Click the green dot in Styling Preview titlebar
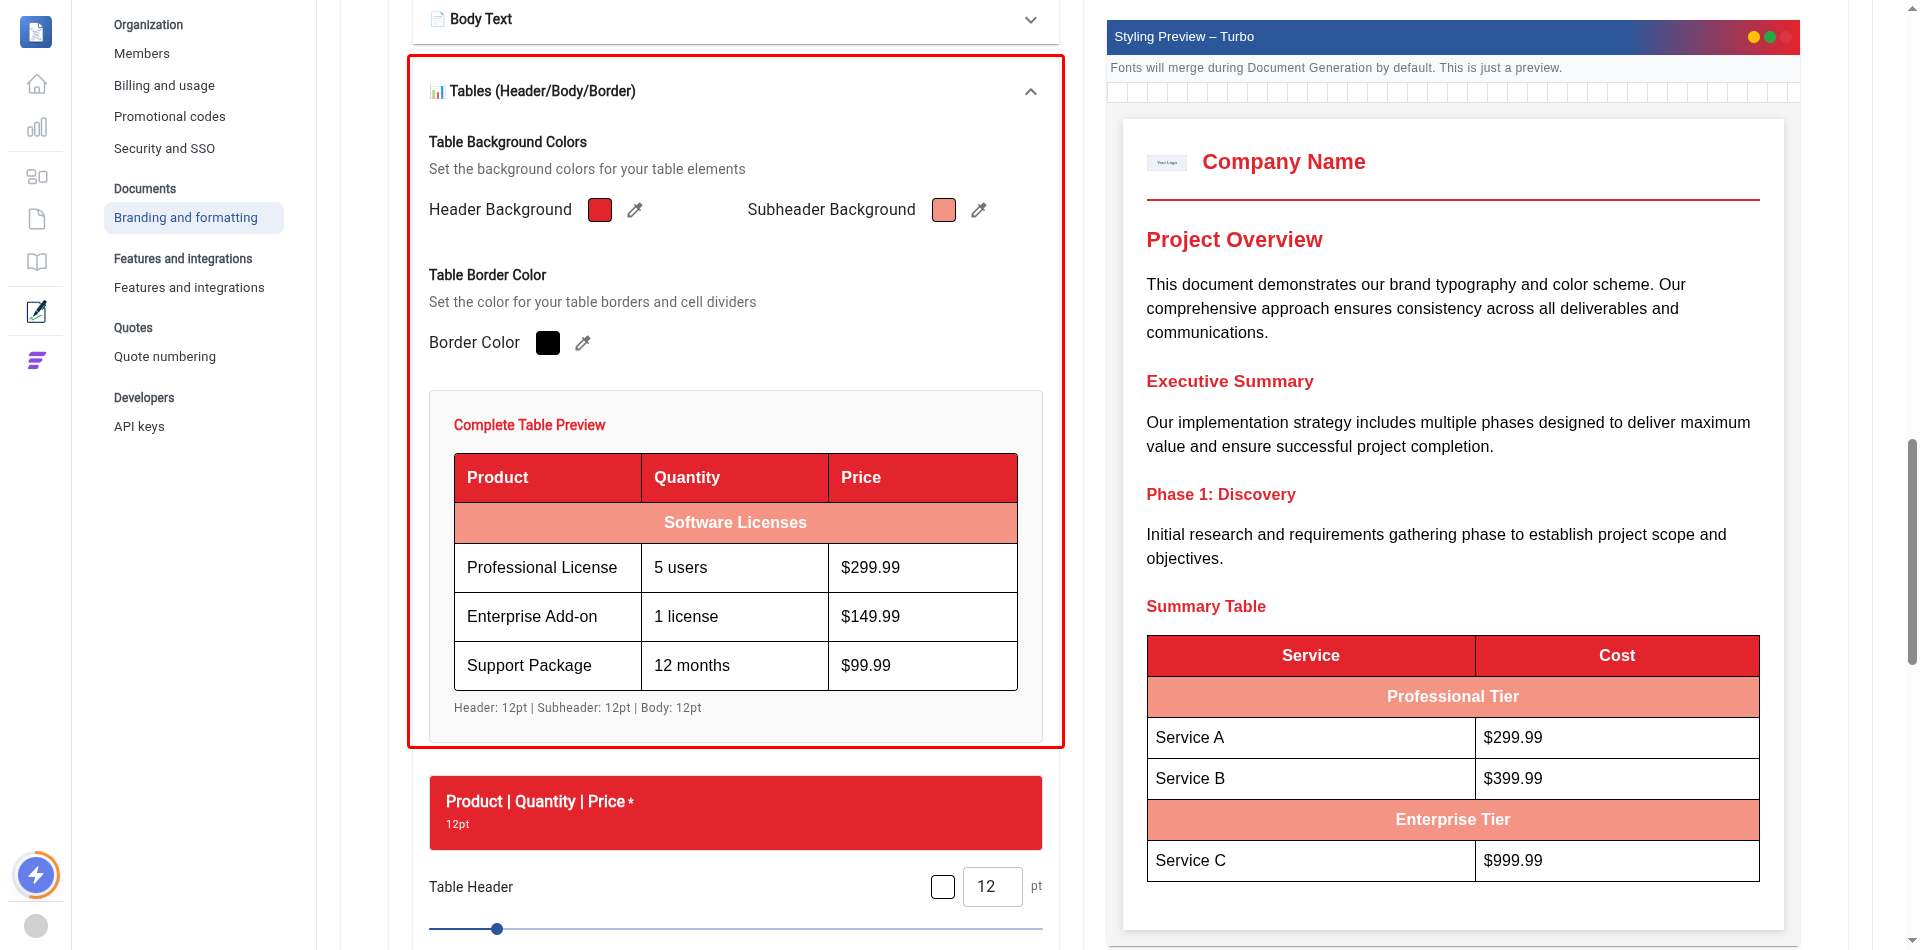The image size is (1920, 950). click(1770, 37)
